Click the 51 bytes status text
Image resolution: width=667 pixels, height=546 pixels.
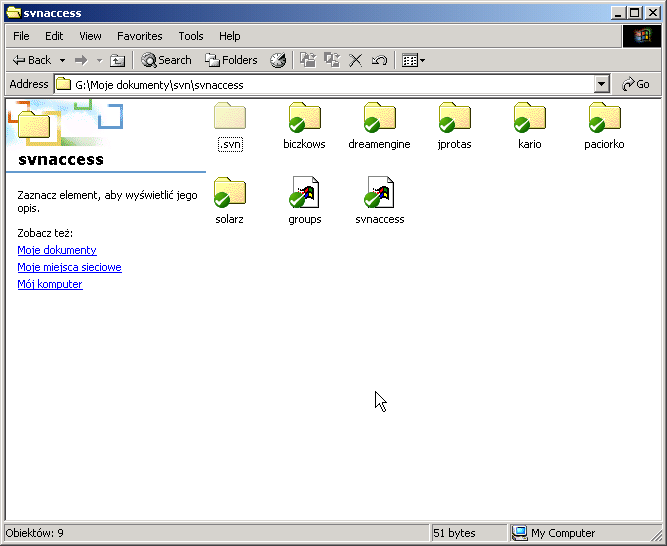point(454,533)
